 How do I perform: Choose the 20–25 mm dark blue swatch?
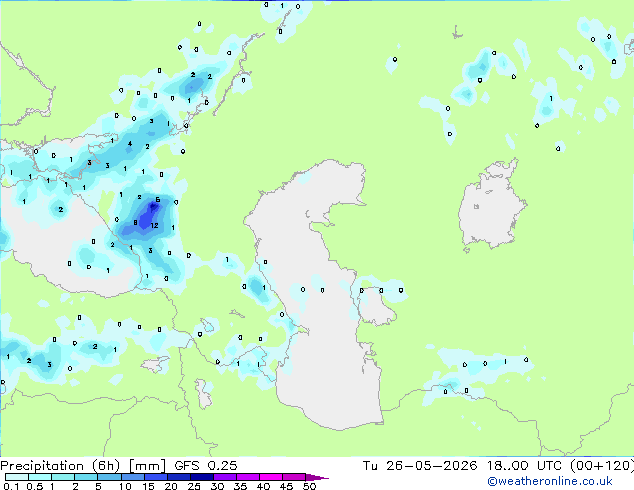(x=178, y=477)
